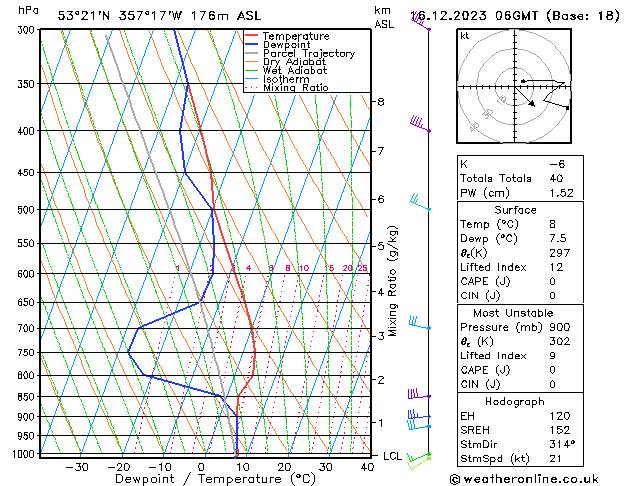Click the purple wind barb at 400 hPa
Viewport: 629px width, 486px height.
420,124
